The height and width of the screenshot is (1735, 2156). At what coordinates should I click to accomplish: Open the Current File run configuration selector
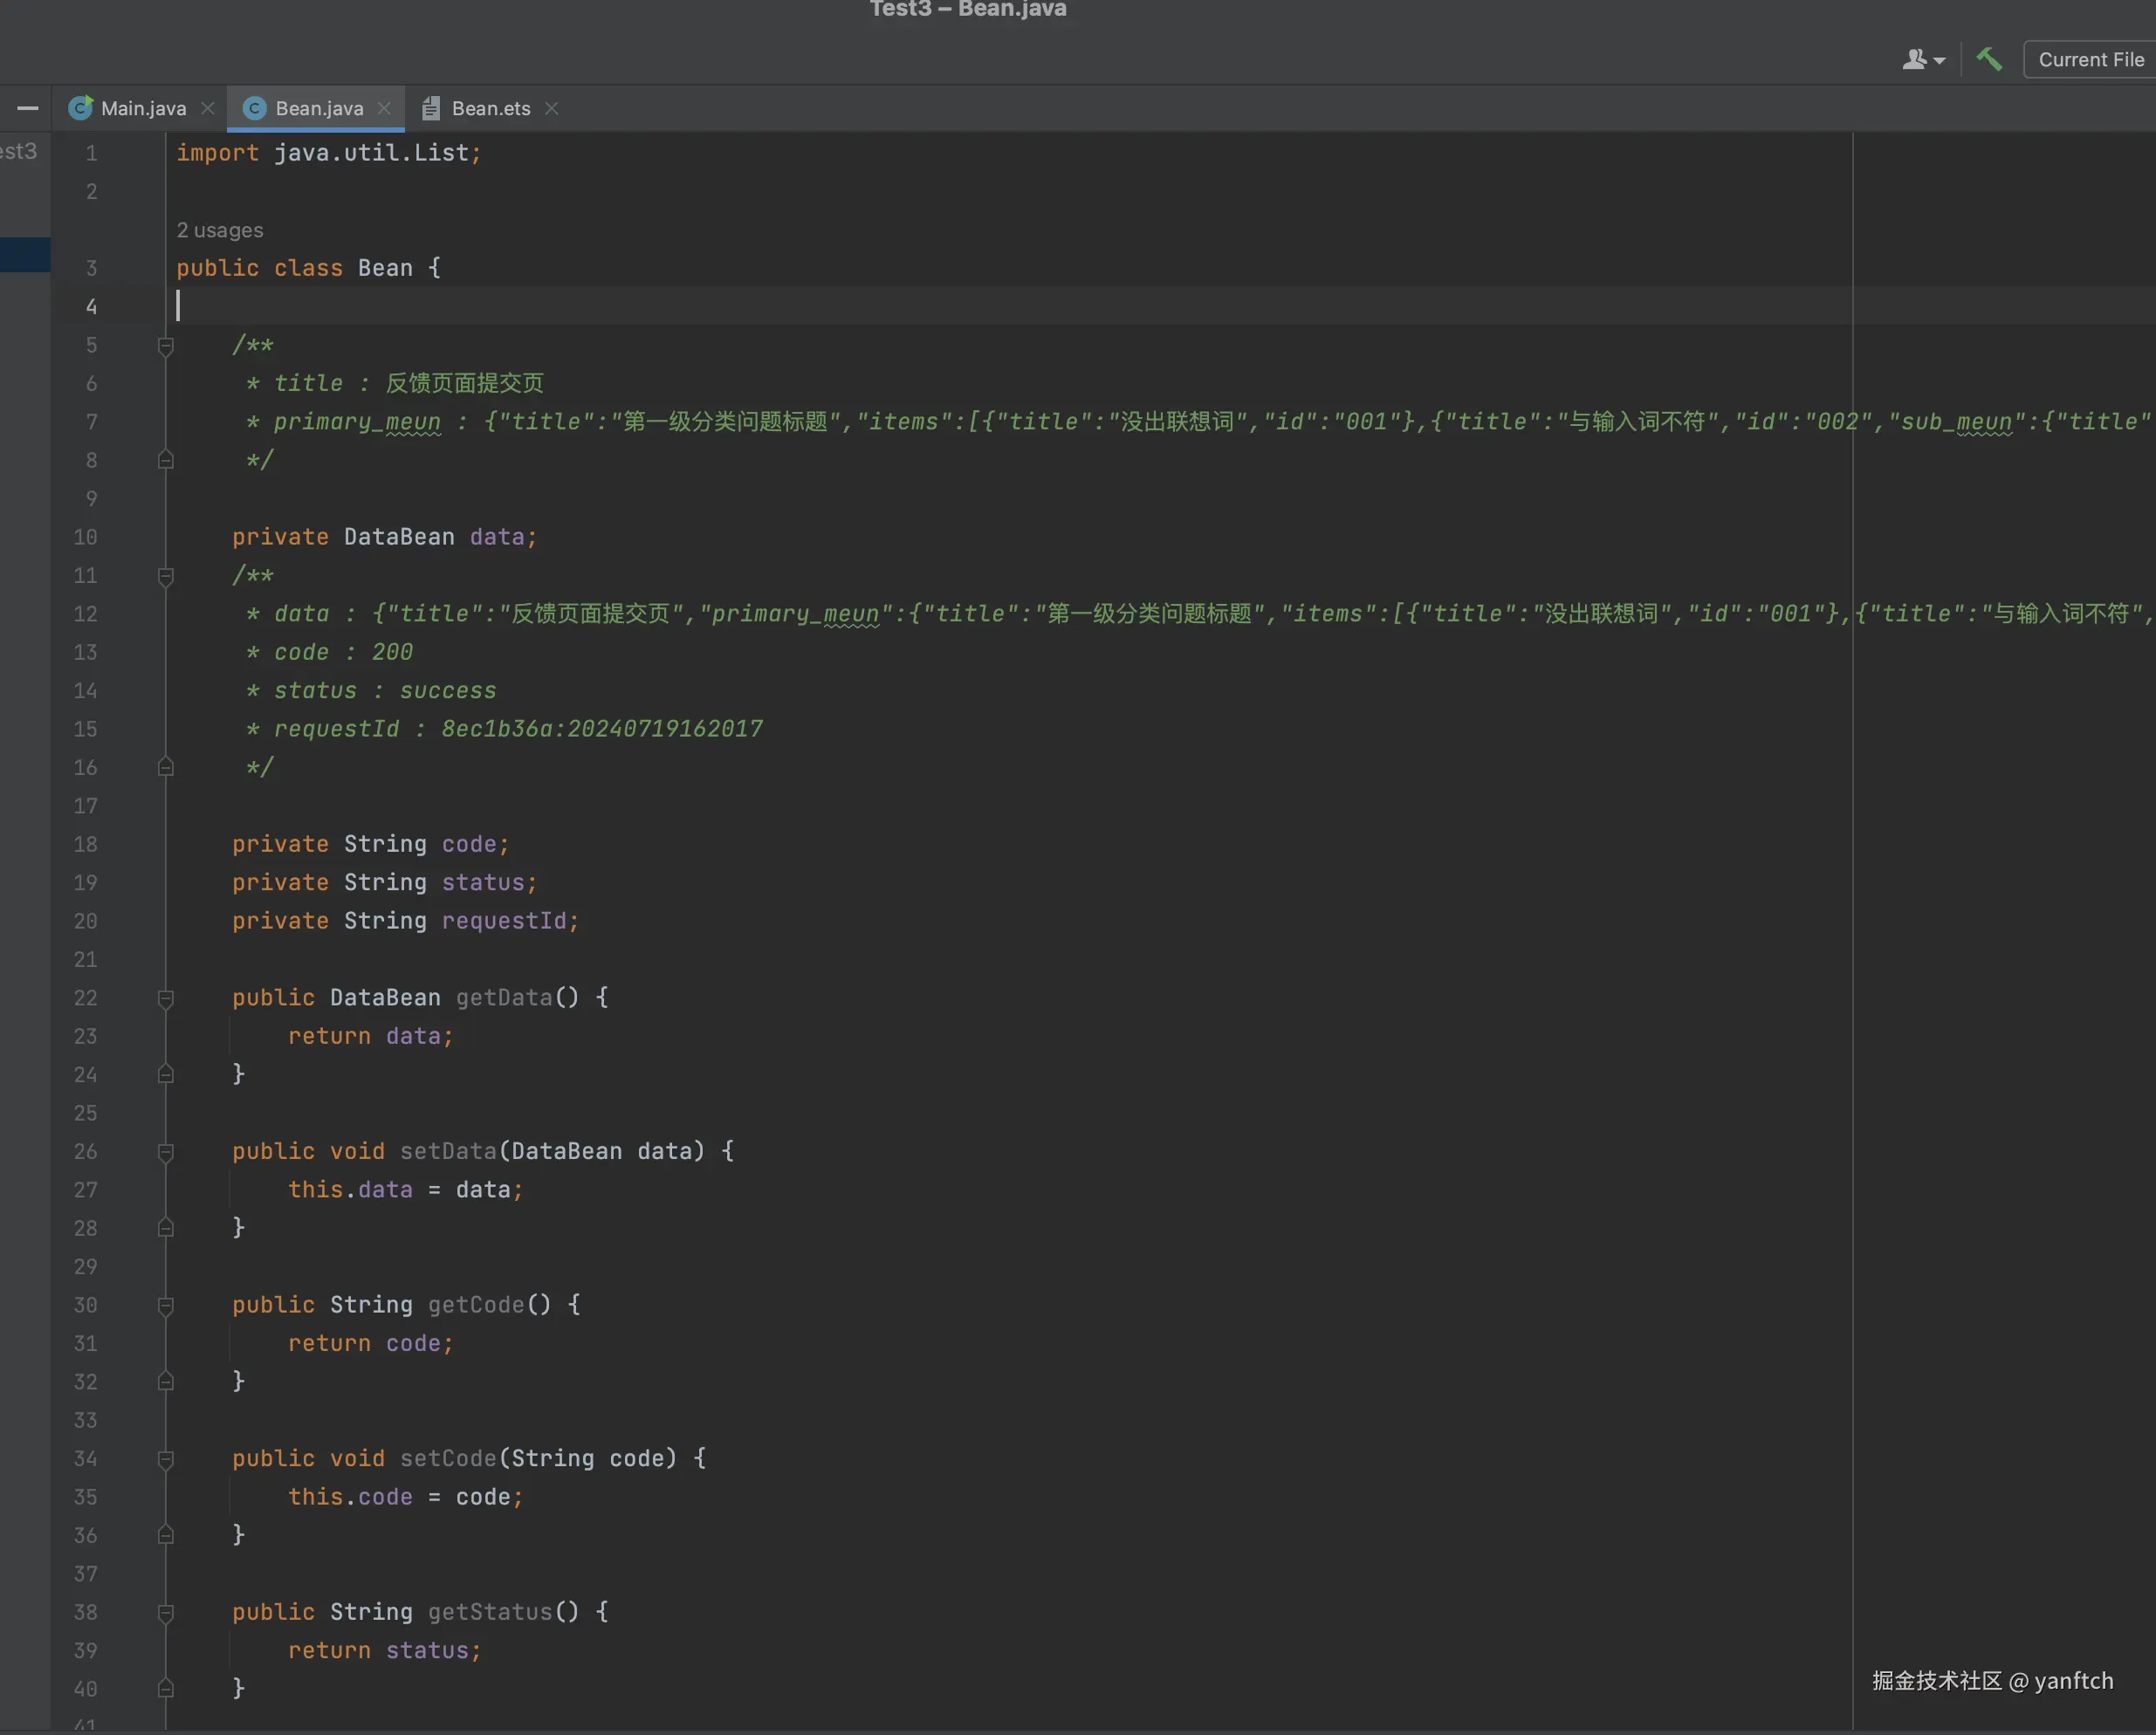[x=2090, y=60]
